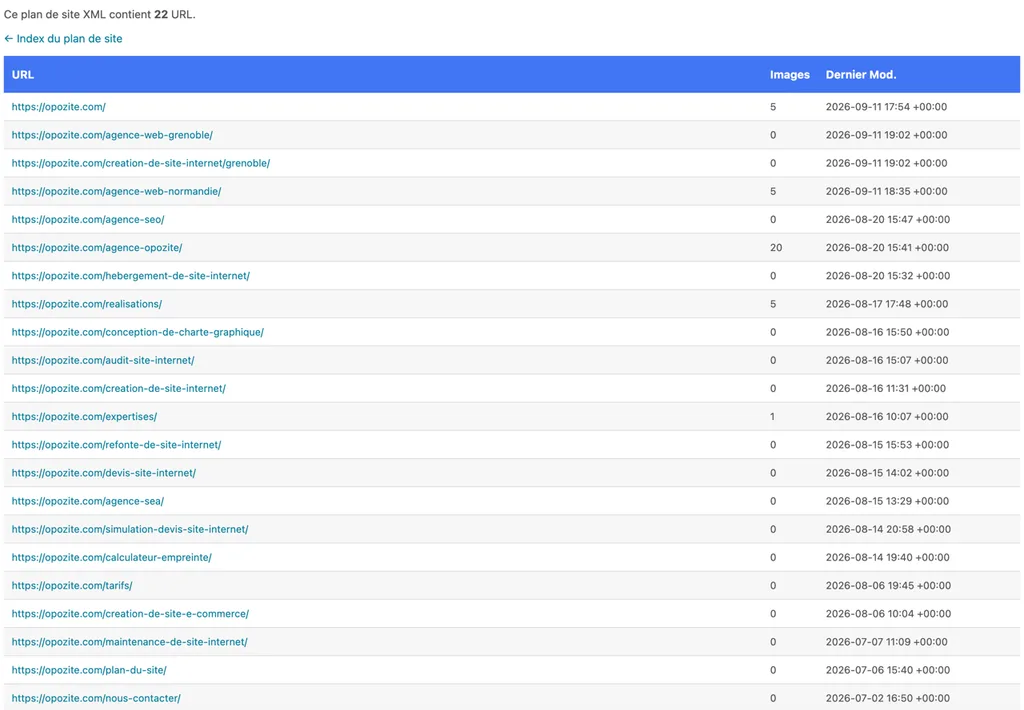Click the date 2026-08-06 19:45 +00:00
Image resolution: width=1024 pixels, height=710 pixels.
(x=888, y=585)
